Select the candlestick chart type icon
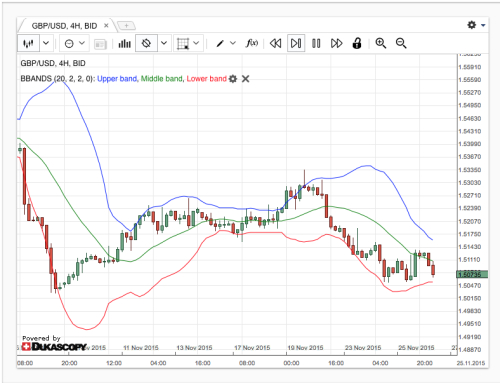This screenshot has height=383, width=500. coord(28,43)
